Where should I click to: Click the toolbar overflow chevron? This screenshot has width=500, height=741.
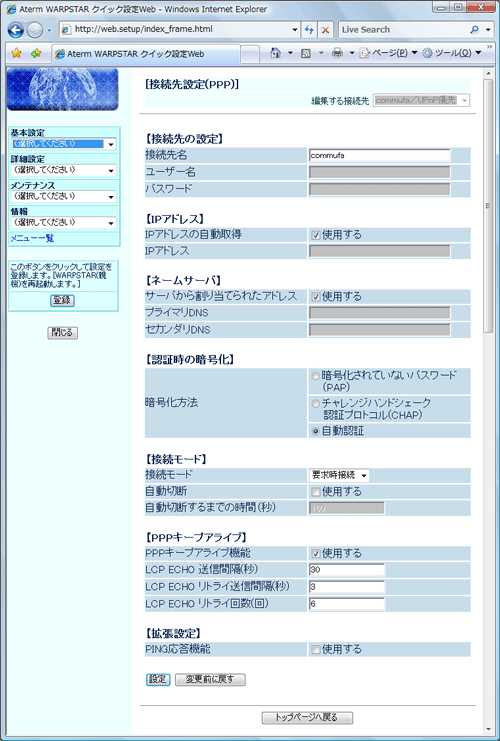489,47
